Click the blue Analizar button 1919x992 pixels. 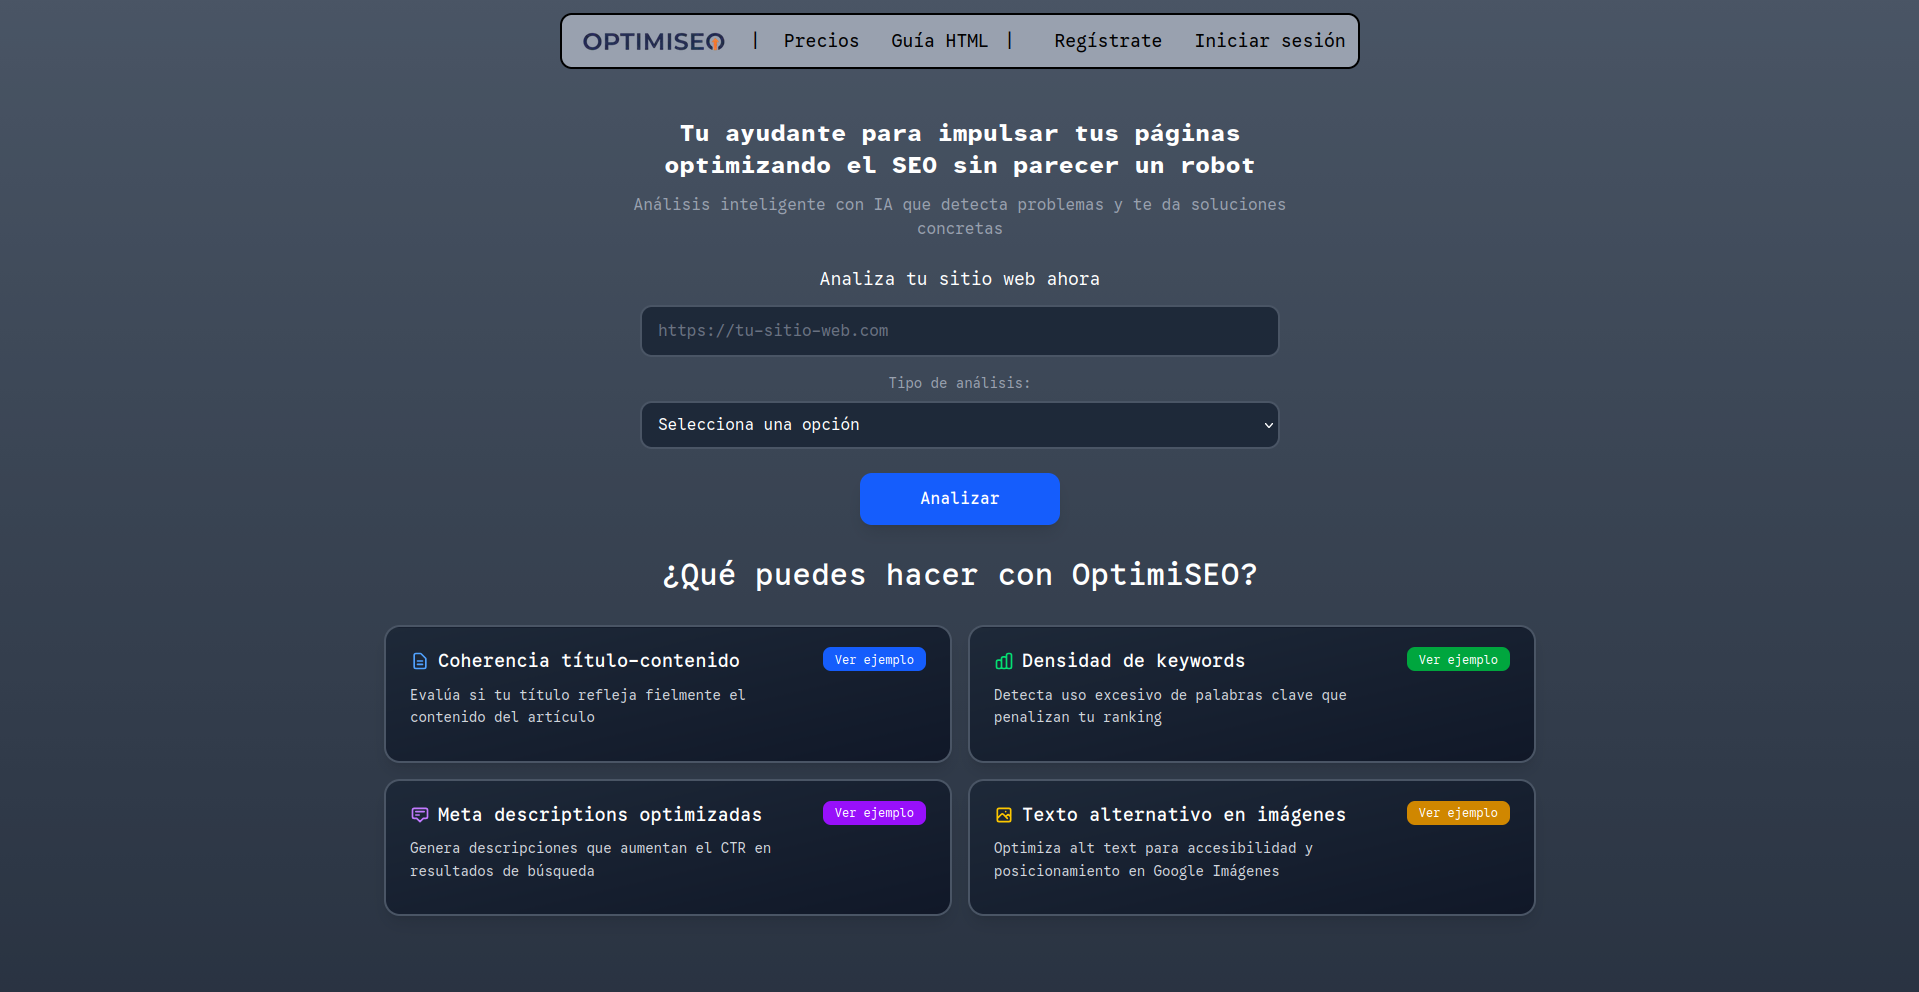point(960,499)
